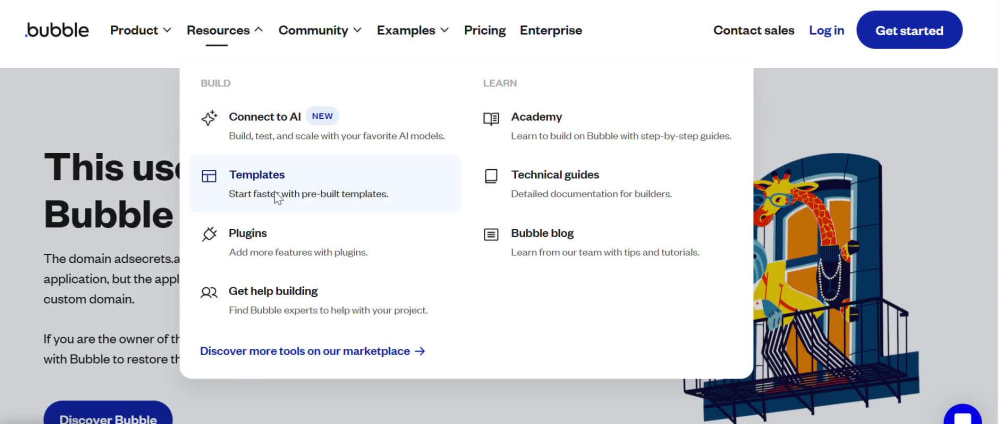Click 'Find Bubble experts to help' description
Viewport: 1000px width, 424px height.
[x=328, y=311]
